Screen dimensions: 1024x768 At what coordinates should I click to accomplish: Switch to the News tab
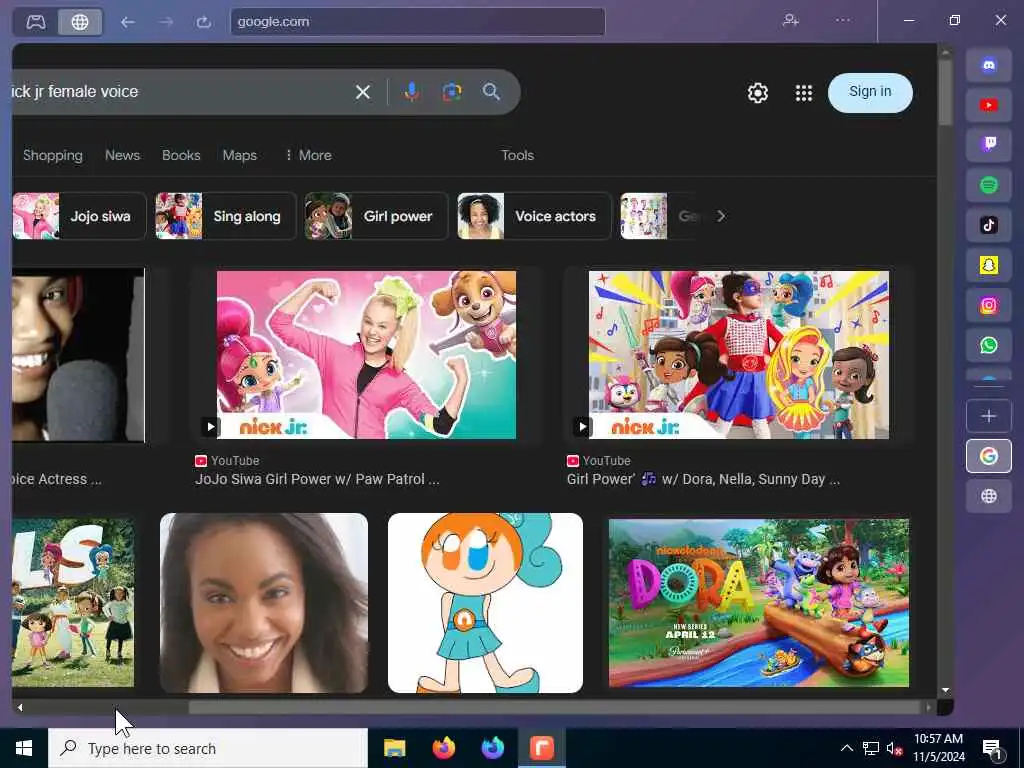click(122, 155)
